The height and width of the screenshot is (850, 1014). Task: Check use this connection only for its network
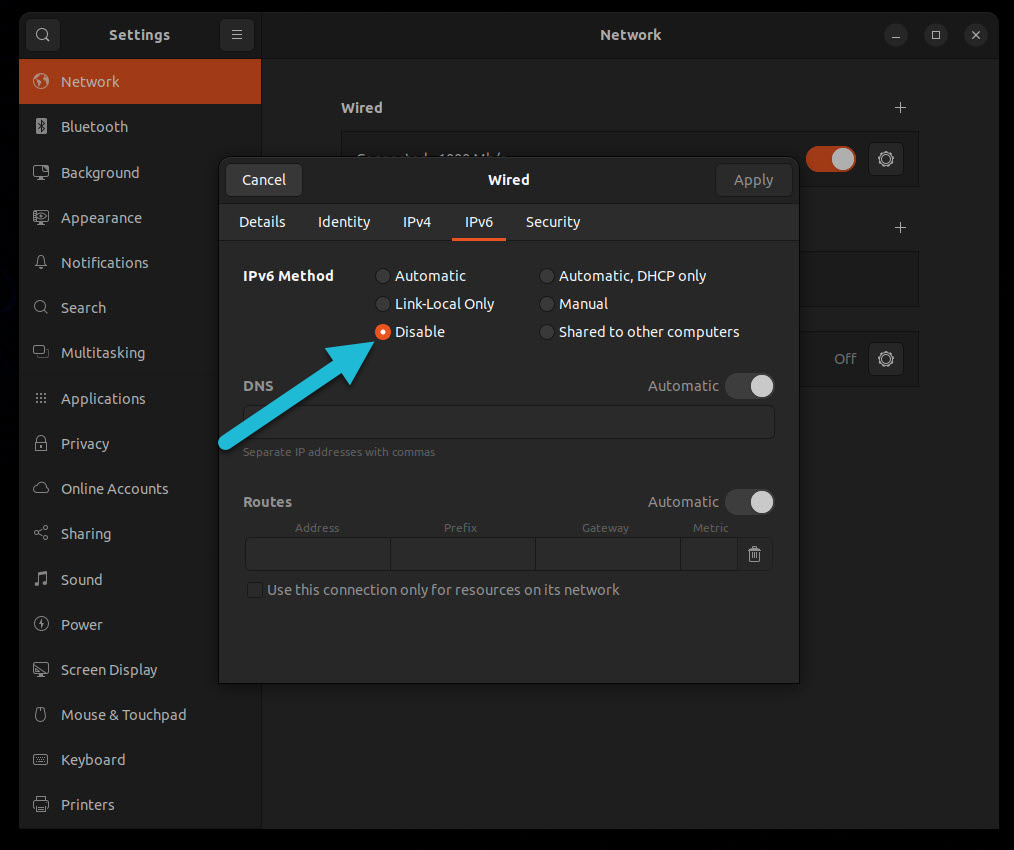255,589
